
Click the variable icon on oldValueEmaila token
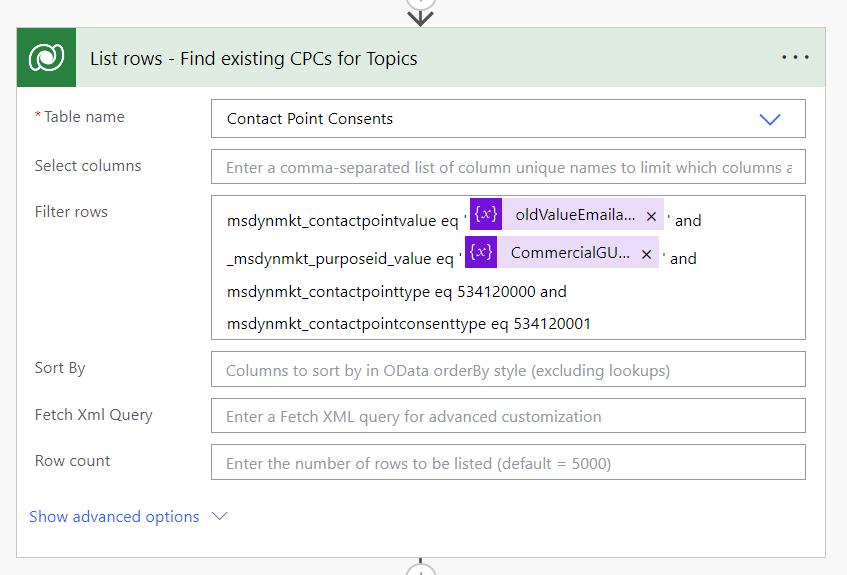[x=486, y=214]
